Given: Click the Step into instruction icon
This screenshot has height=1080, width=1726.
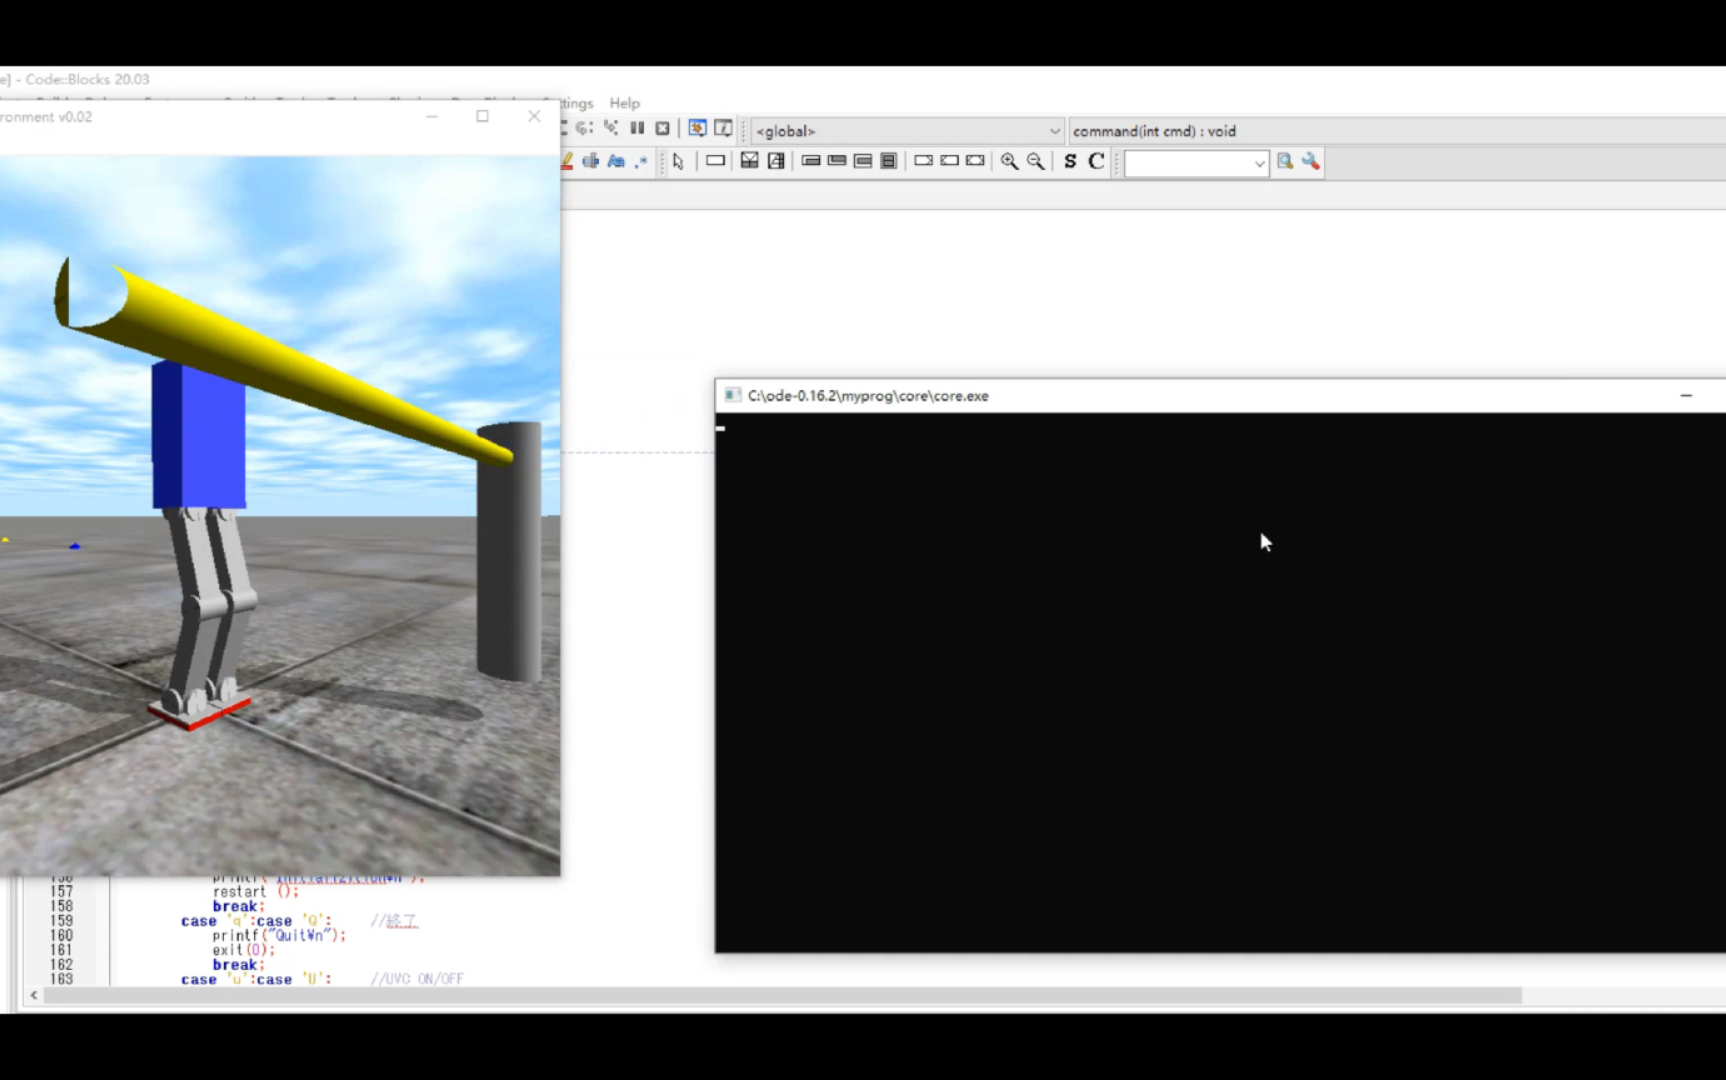Looking at the screenshot, I should coord(611,129).
